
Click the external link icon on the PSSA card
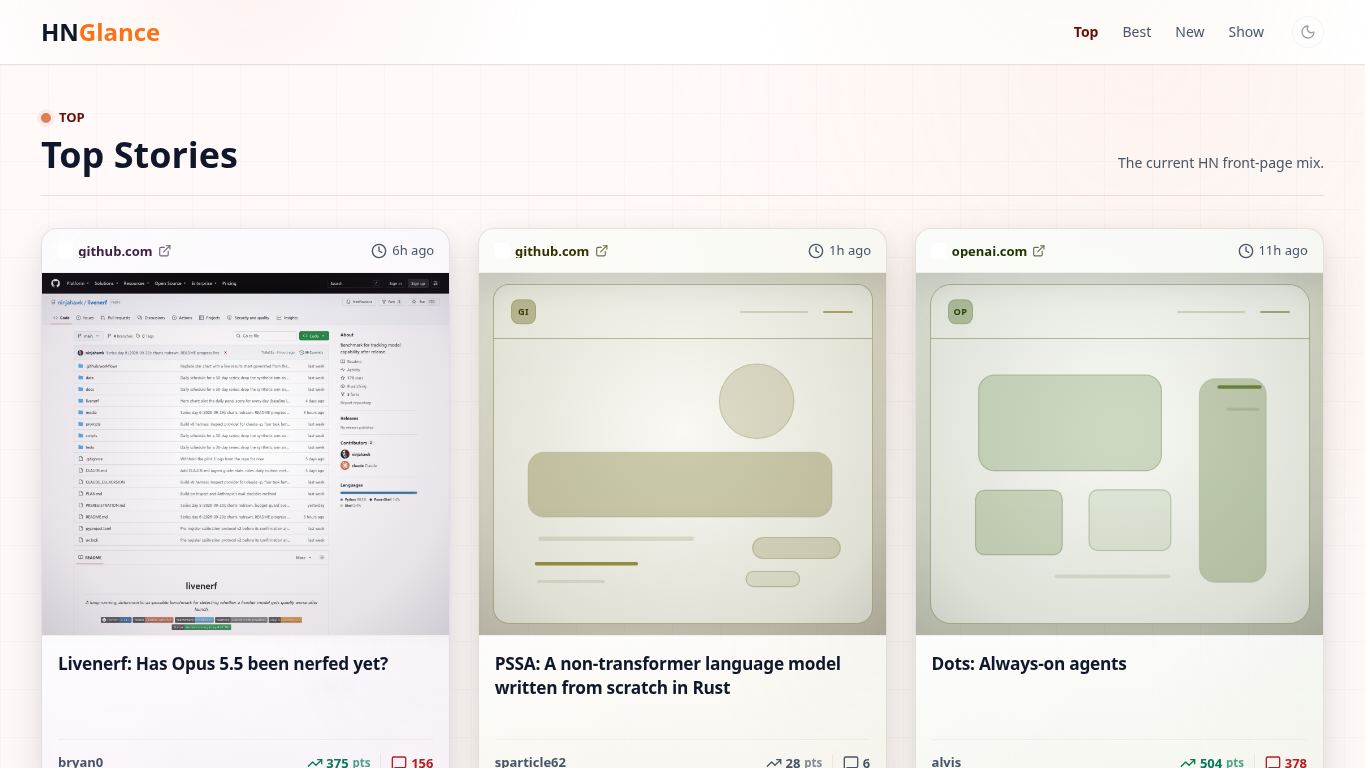pyautogui.click(x=602, y=251)
